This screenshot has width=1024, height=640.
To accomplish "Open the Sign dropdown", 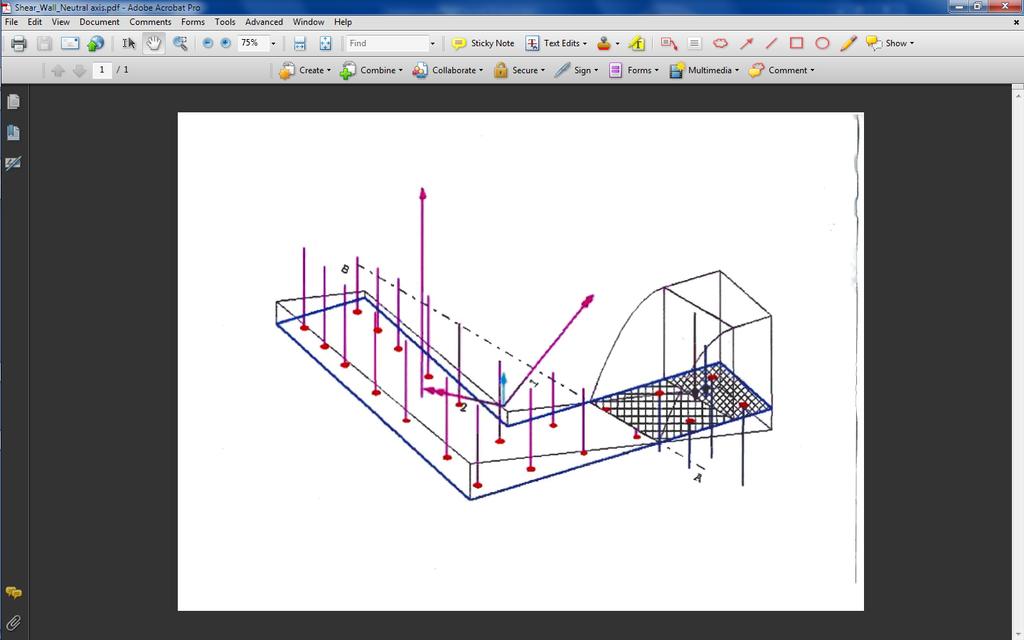I will (576, 71).
